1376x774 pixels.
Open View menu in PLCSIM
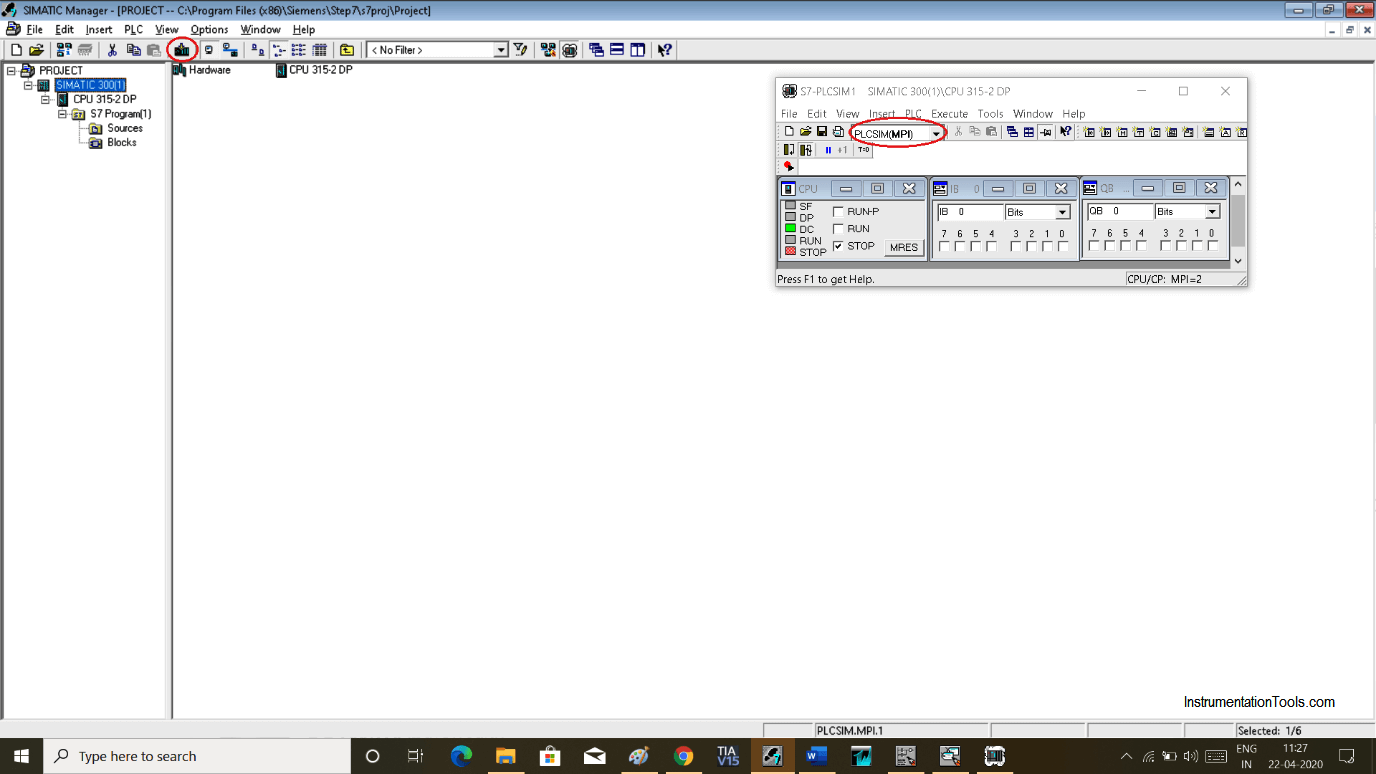[847, 114]
